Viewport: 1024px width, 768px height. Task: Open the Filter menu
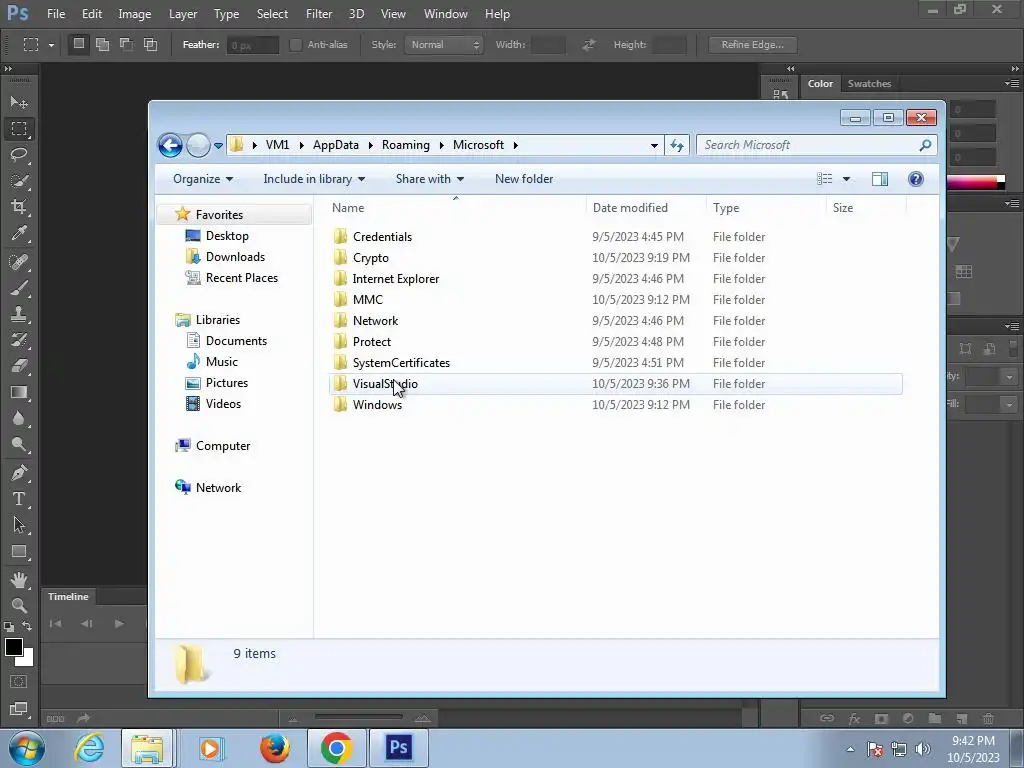point(319,14)
